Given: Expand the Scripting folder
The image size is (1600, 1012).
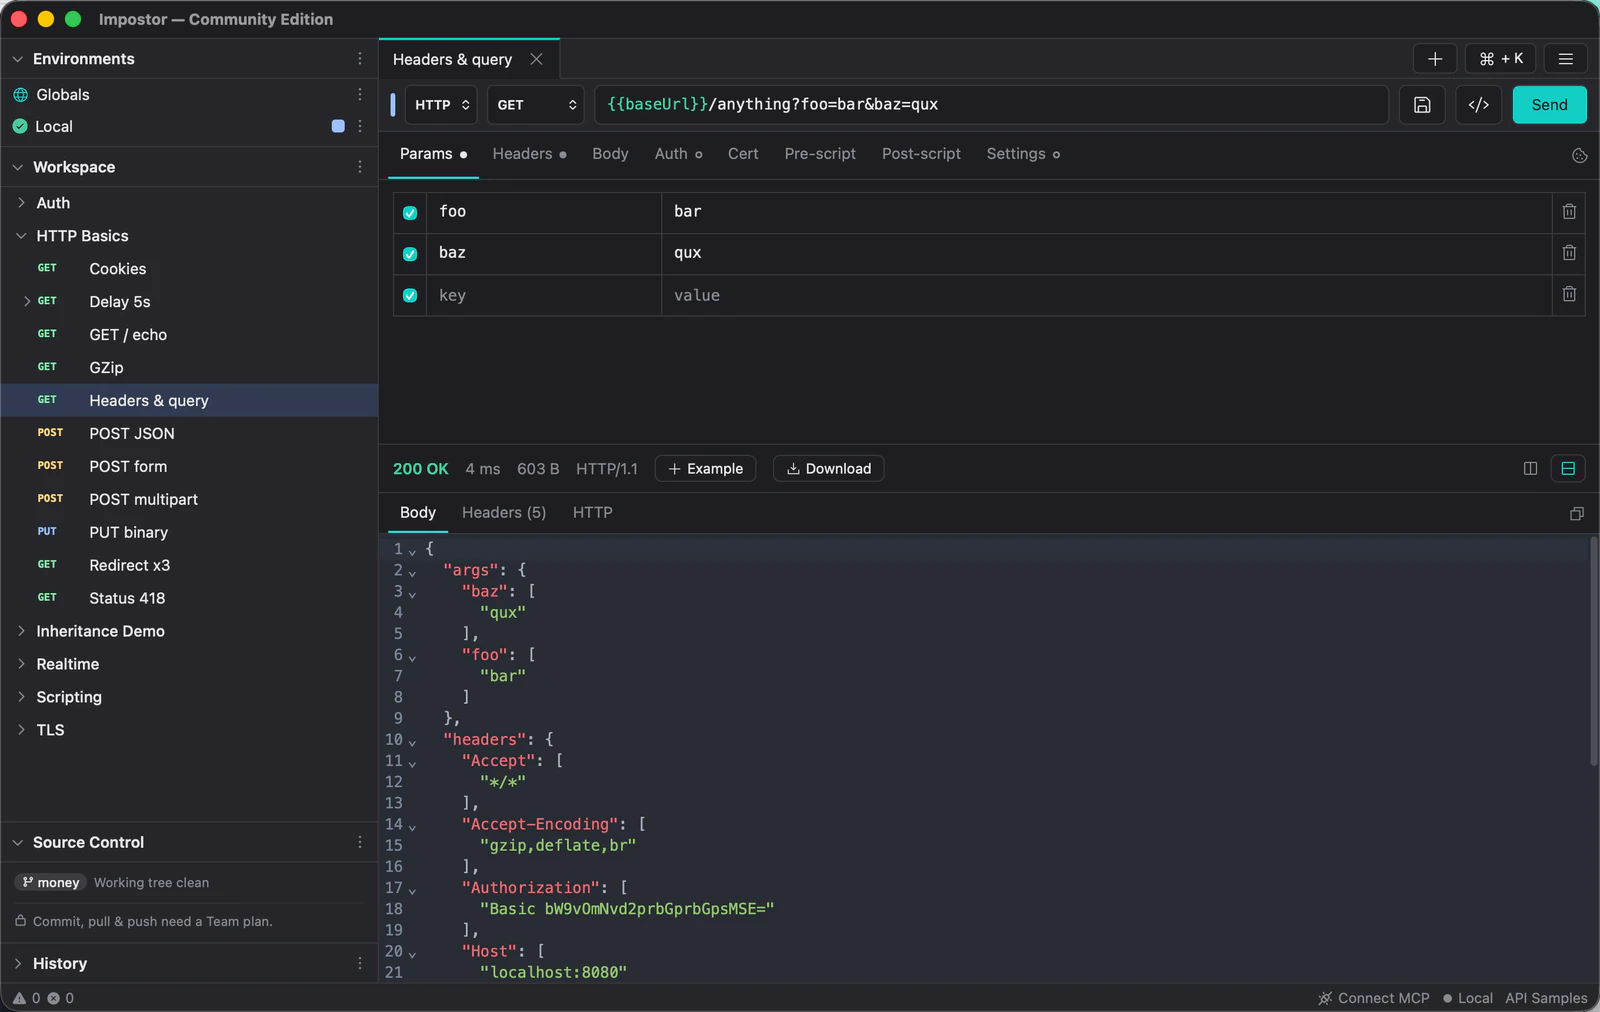Looking at the screenshot, I should point(21,696).
